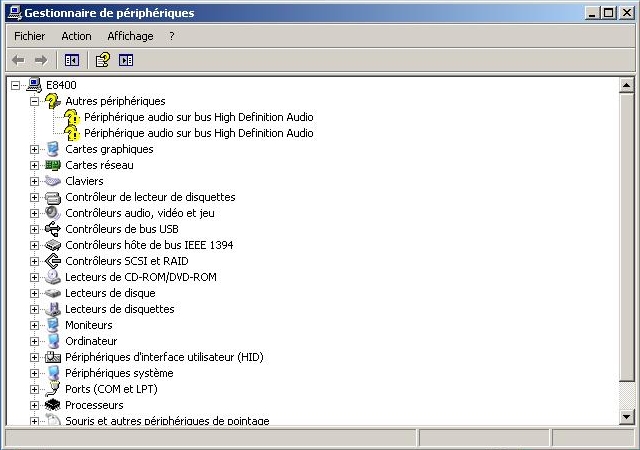This screenshot has width=640, height=450.
Task: Select Souris et autres périphériques de pointage
Action: tap(167, 421)
